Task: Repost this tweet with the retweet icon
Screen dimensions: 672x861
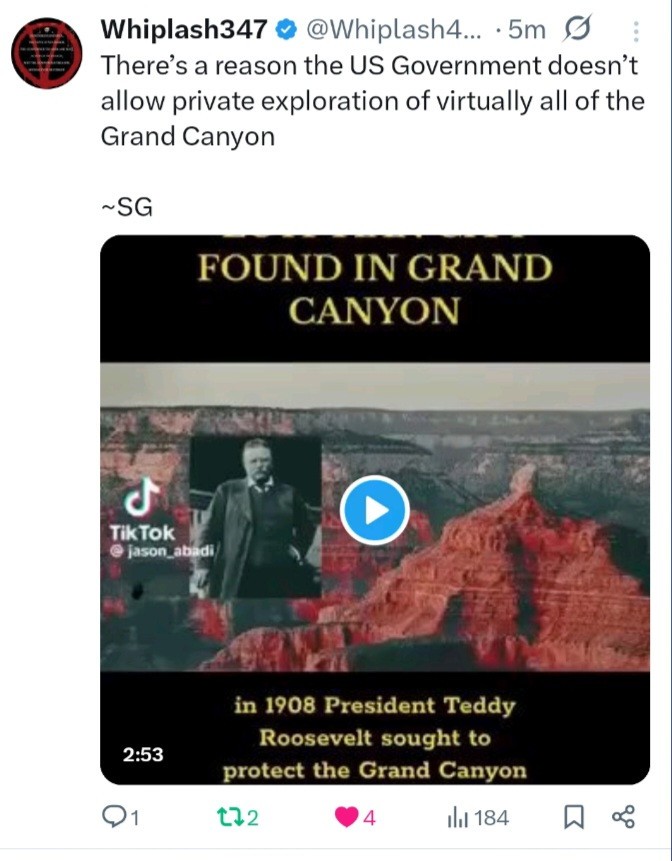Action: [228, 818]
